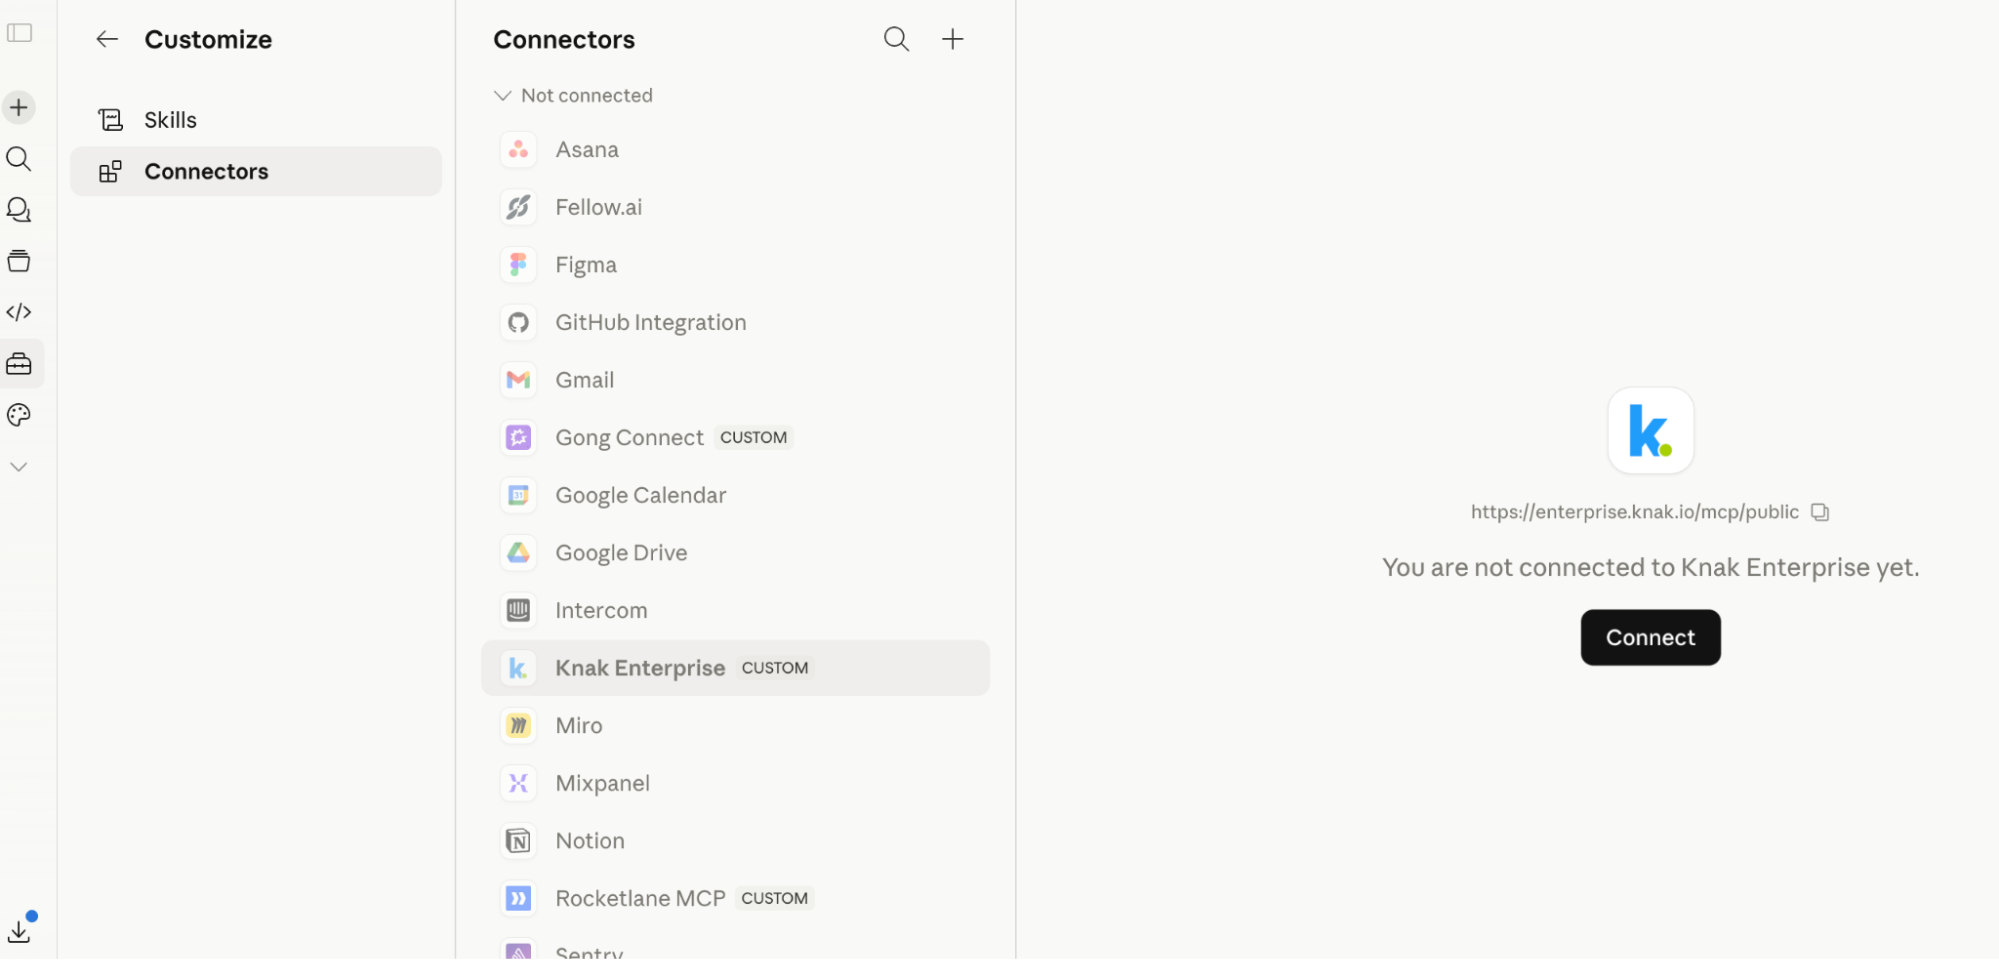Click the new chat plus icon
The width and height of the screenshot is (1999, 960).
(19, 108)
